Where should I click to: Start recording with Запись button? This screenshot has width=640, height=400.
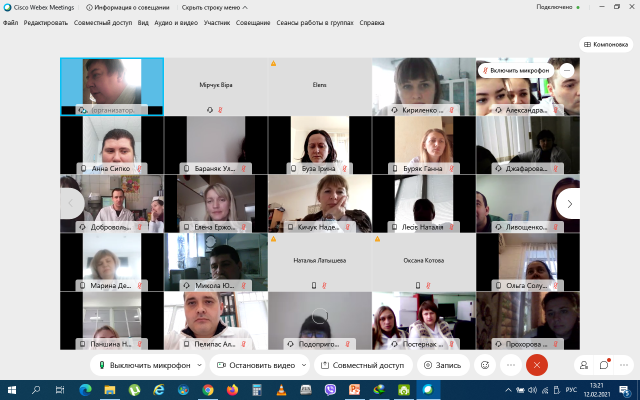click(442, 365)
